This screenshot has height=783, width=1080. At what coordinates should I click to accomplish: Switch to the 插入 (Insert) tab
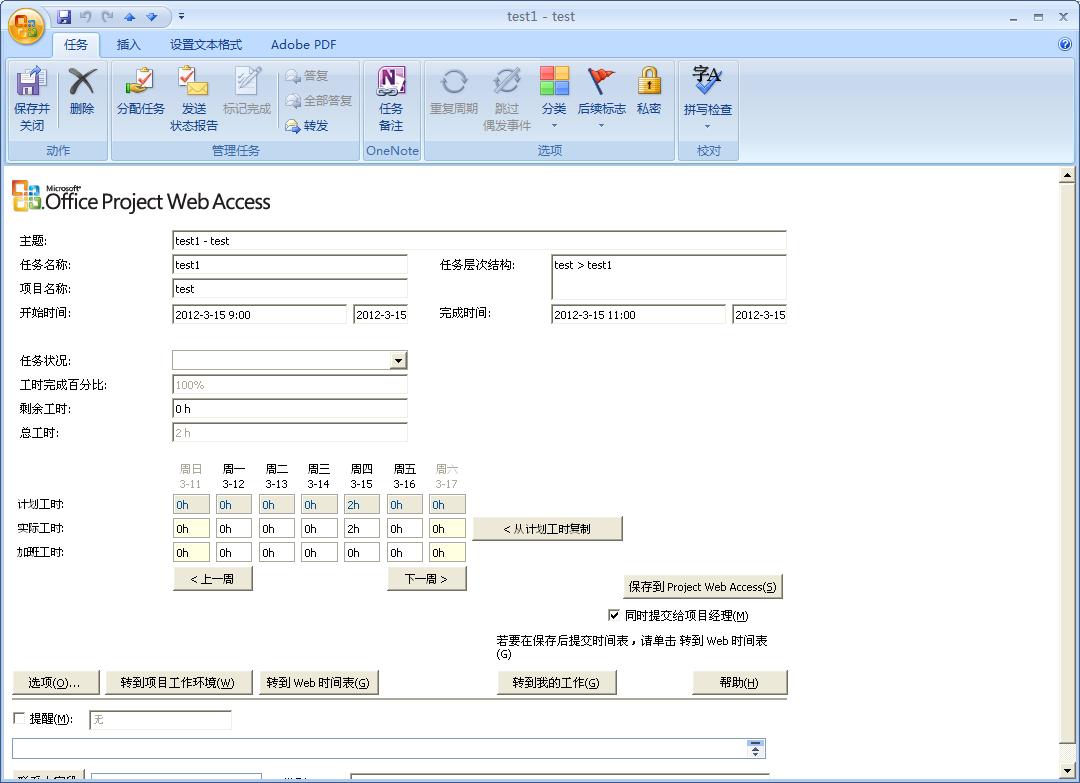[129, 45]
